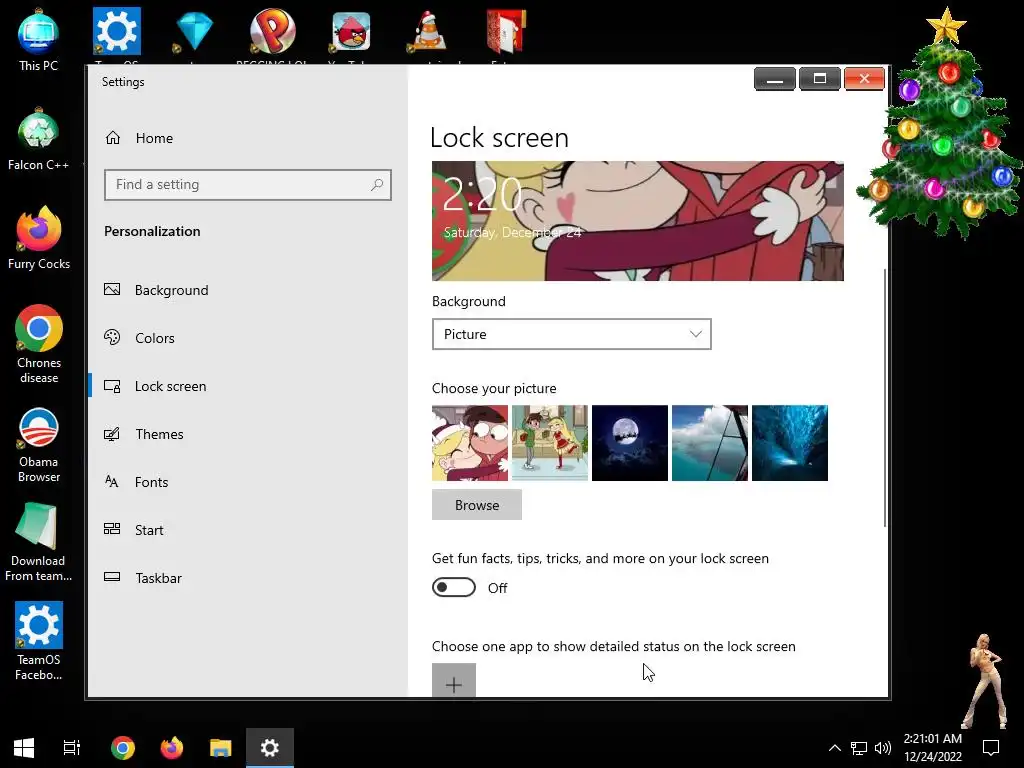
Task: Add detailed status app with plus button
Action: pos(454,680)
